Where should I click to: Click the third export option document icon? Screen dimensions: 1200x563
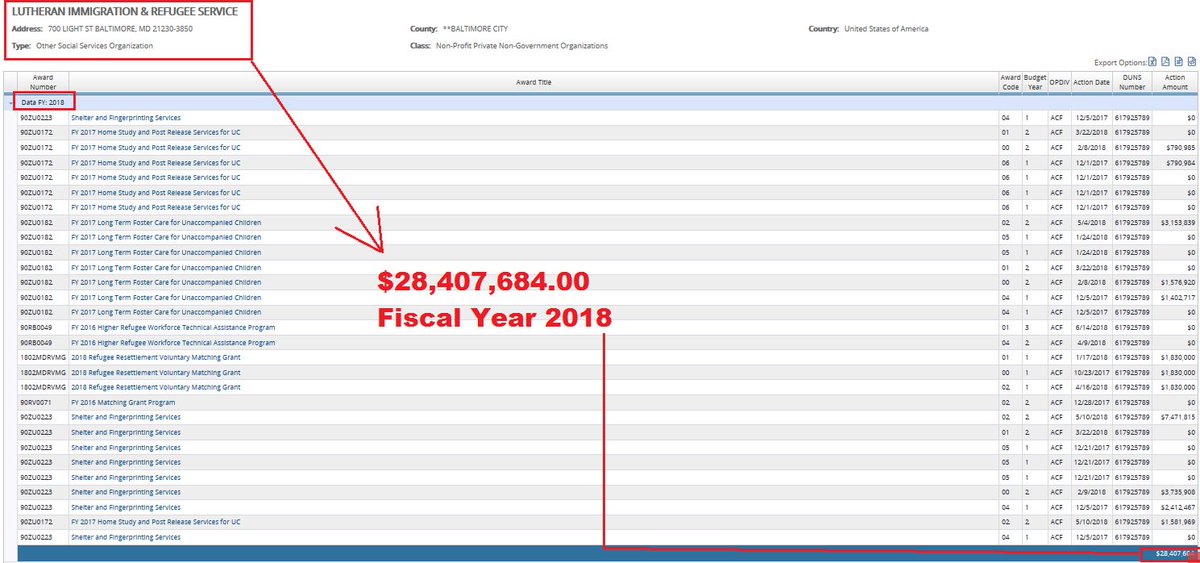tap(1178, 62)
